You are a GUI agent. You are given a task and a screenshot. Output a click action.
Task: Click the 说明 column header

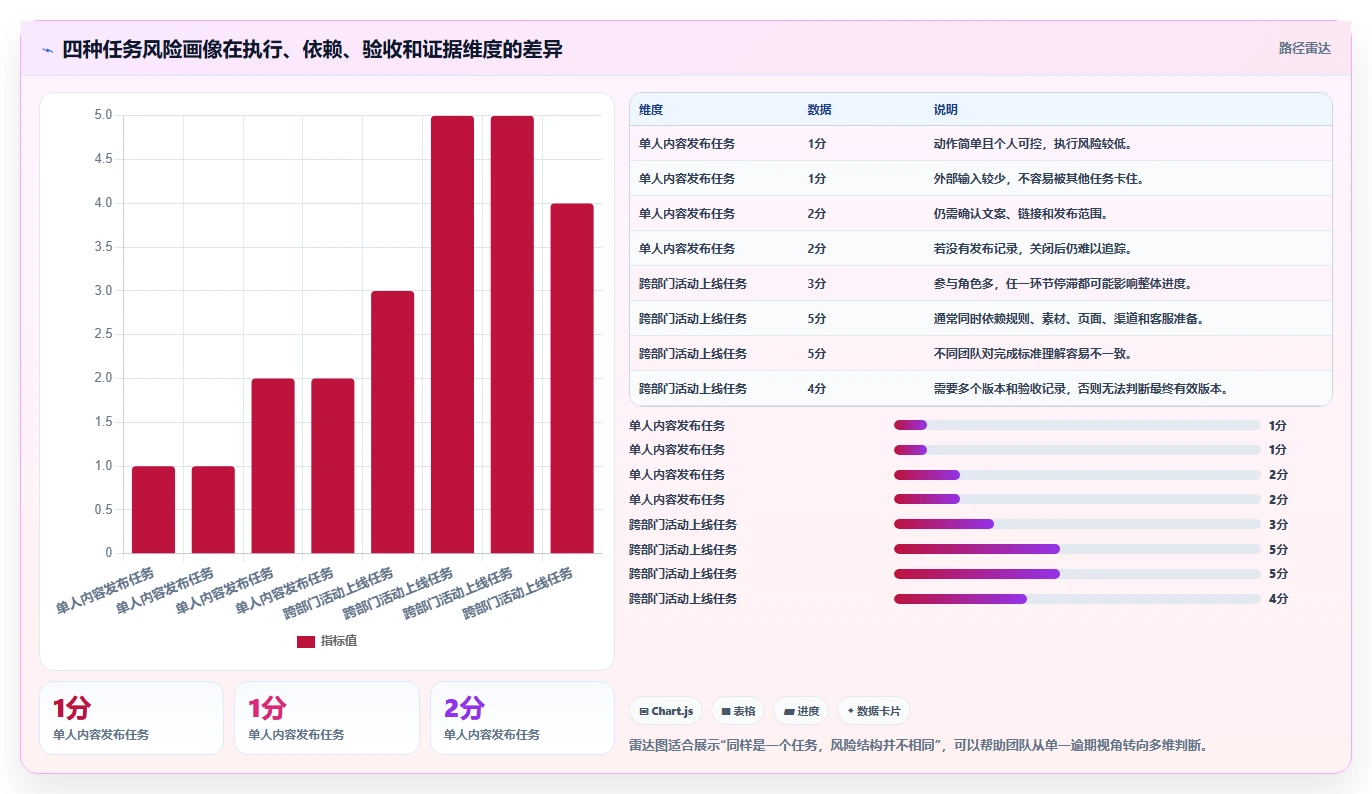coord(945,110)
